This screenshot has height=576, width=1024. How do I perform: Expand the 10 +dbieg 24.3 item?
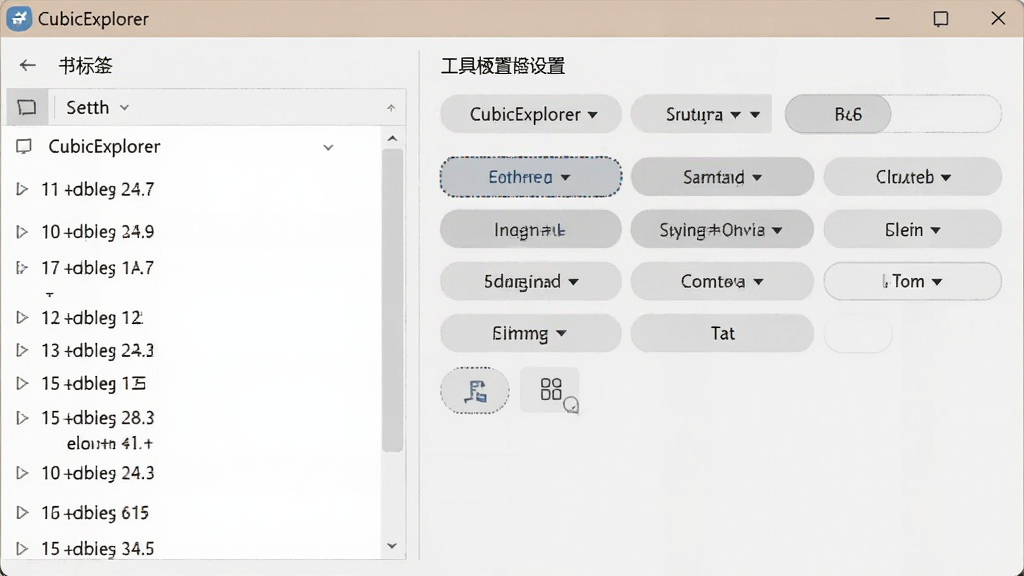coord(22,473)
